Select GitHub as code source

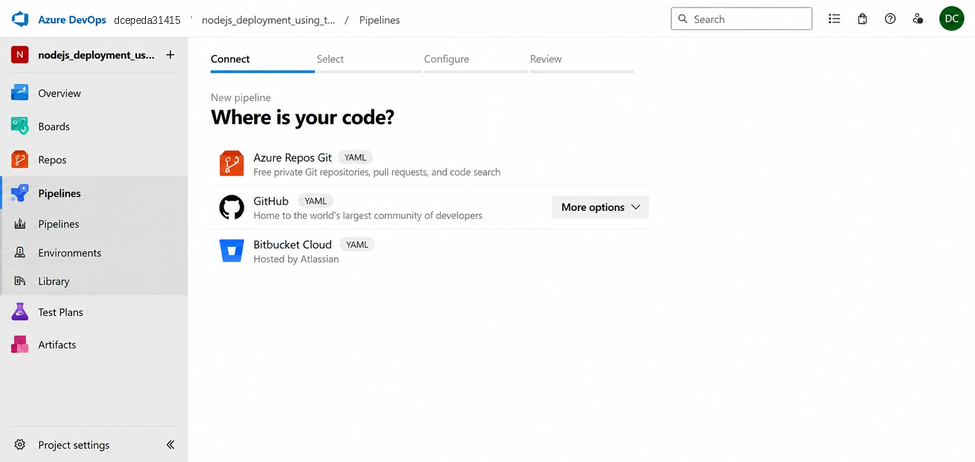(432, 207)
